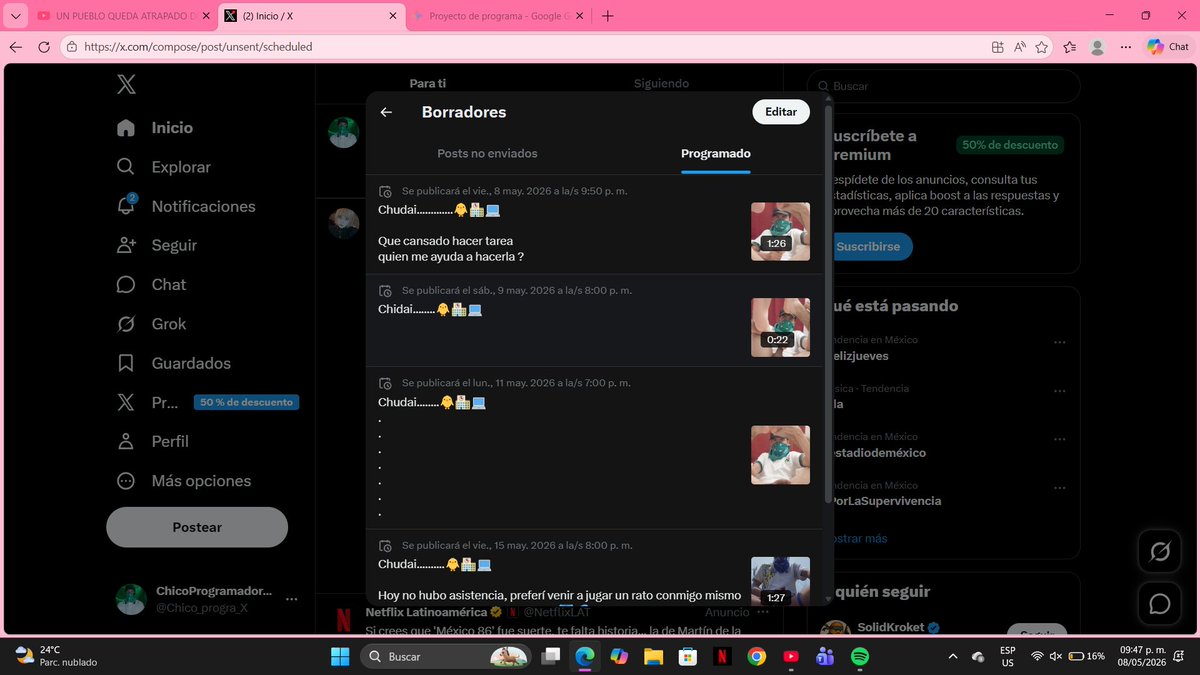Open more options for the 'la' Música trend
This screenshot has width=1200, height=675.
(1059, 390)
